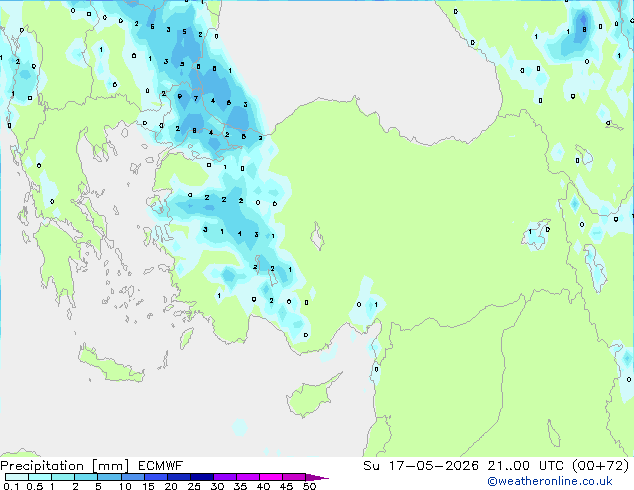
Task: Click Lake Tuz outline in central Turkey
Action: pyautogui.click(x=317, y=236)
